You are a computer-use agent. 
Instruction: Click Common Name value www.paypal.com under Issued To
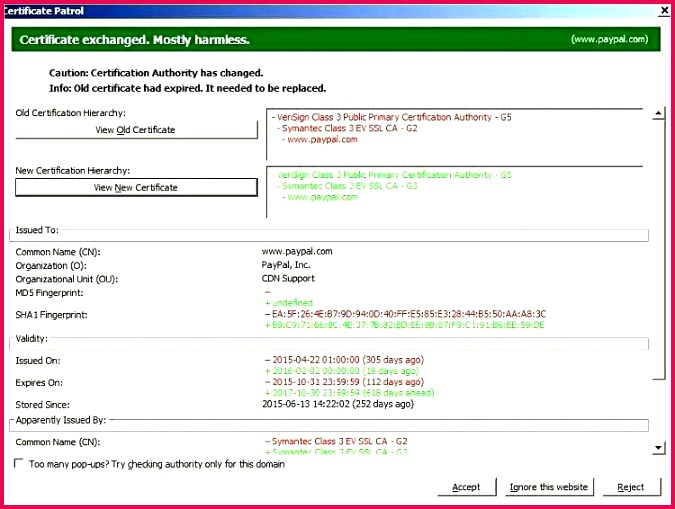pyautogui.click(x=297, y=251)
